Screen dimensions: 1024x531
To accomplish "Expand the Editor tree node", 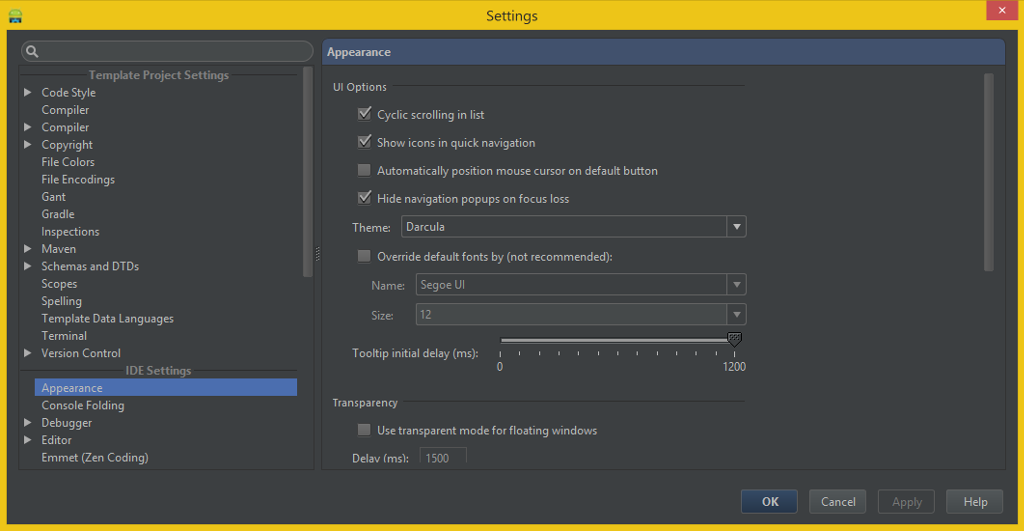I will pyautogui.click(x=27, y=440).
